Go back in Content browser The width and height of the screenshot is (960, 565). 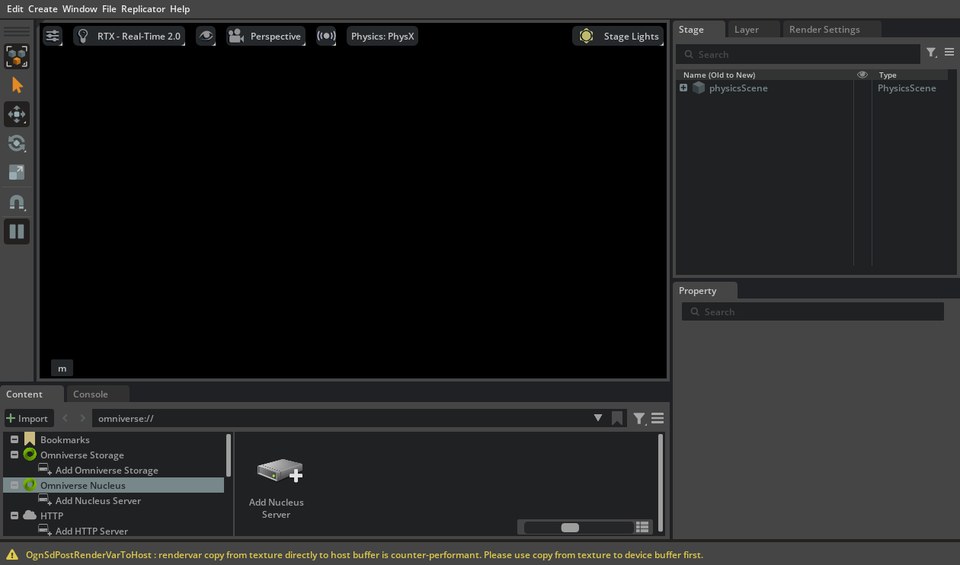click(66, 418)
